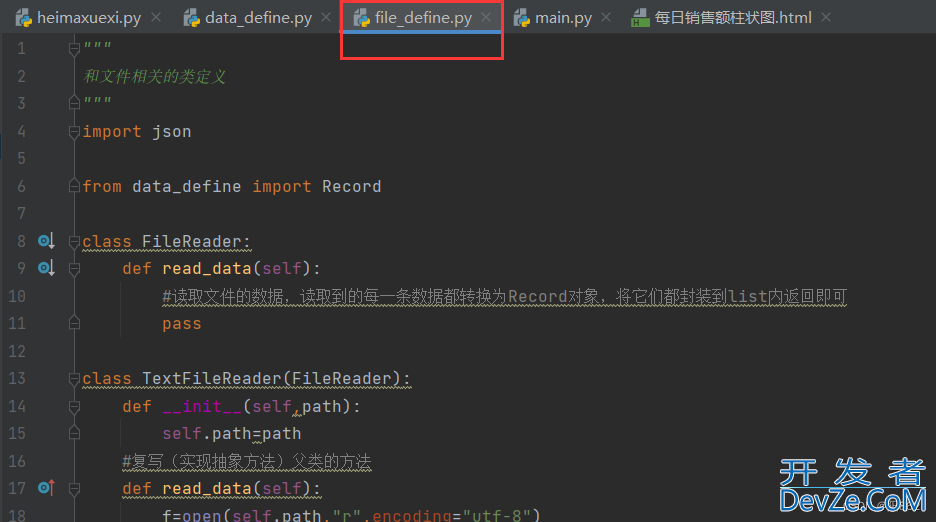Viewport: 936px width, 522px height.
Task: Collapse the TextFileReader class fold at line 13
Action: [x=74, y=379]
